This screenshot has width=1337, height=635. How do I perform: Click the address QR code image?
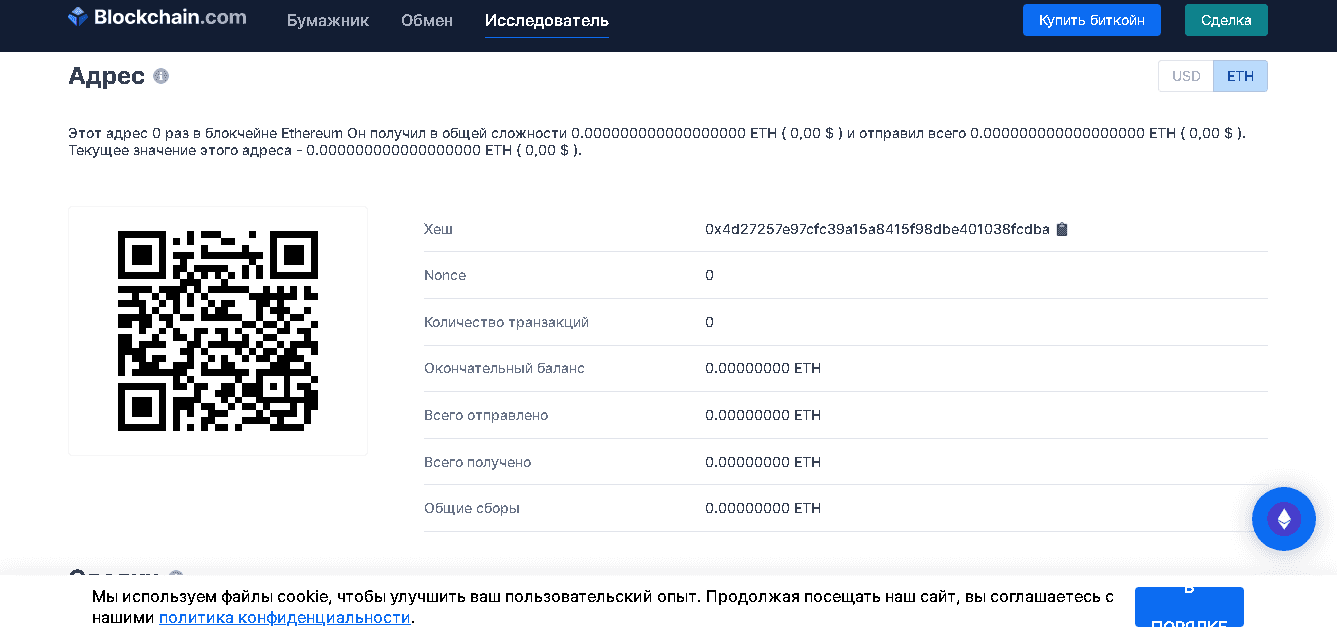tap(218, 331)
